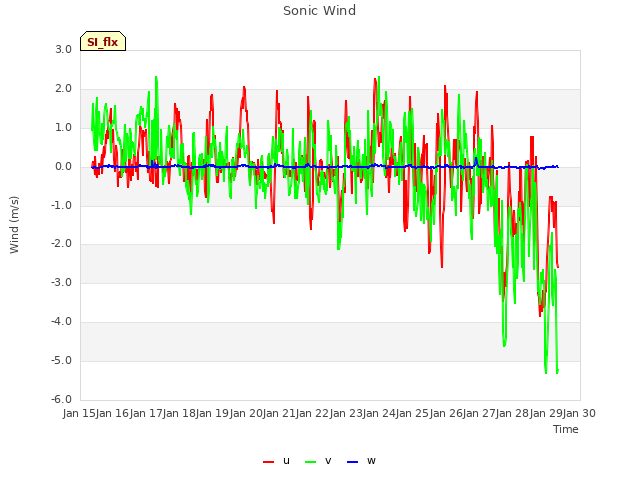The height and width of the screenshot is (480, 640).
Task: Click the -1.0 y-axis tick label
Action: 61,205
